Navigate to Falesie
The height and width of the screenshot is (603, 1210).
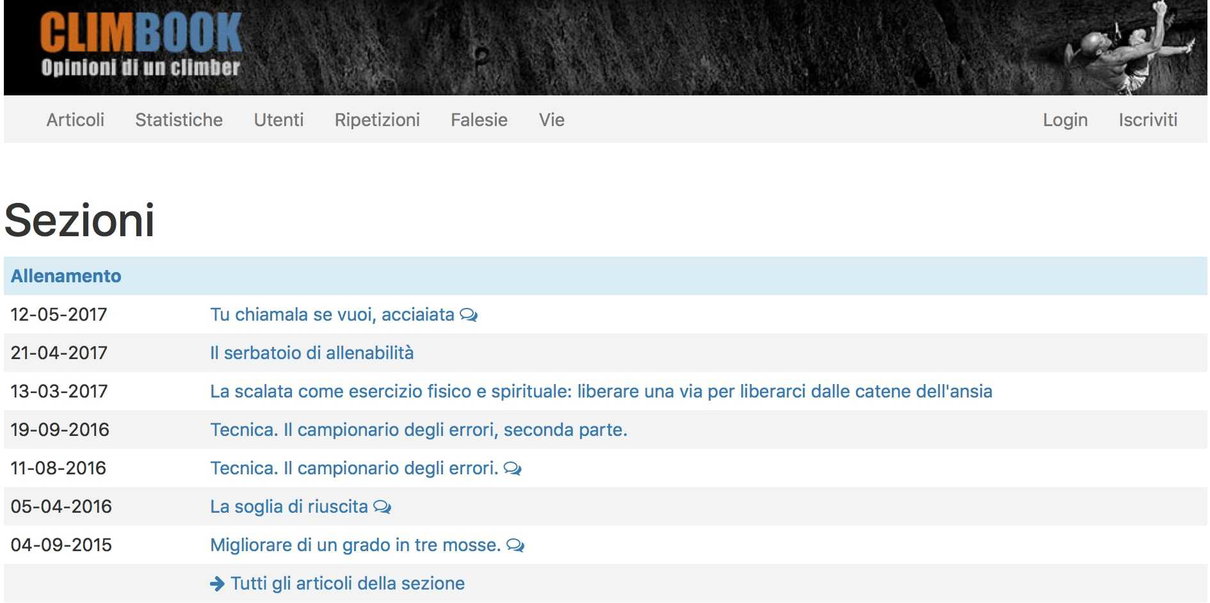click(x=479, y=120)
